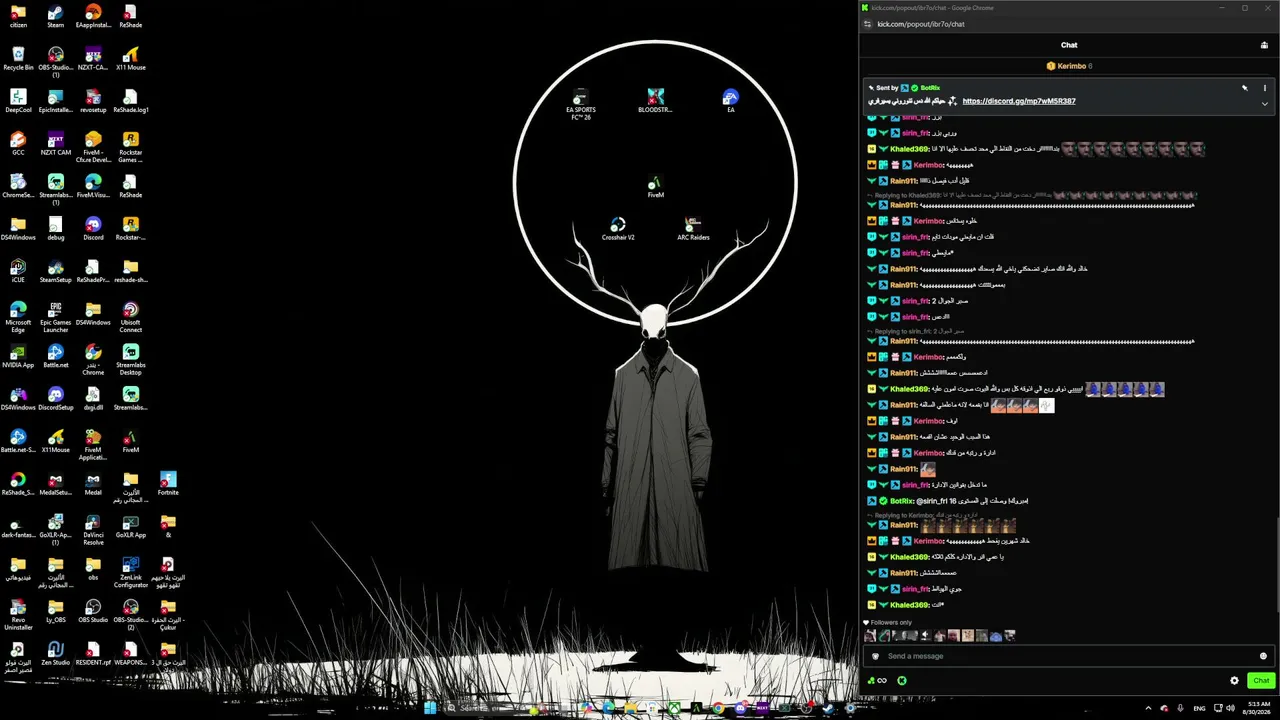Open Epic Games Launcher shortcut
Screen dimensions: 1280x720
point(55,317)
